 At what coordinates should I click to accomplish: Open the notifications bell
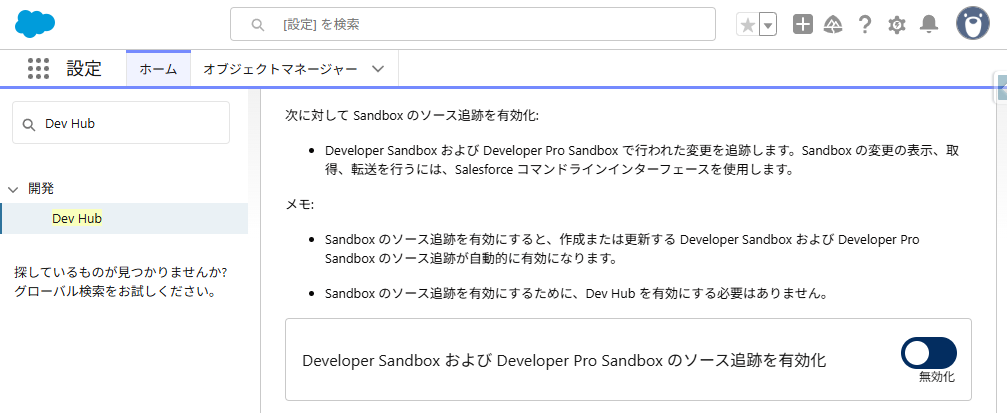pyautogui.click(x=929, y=24)
